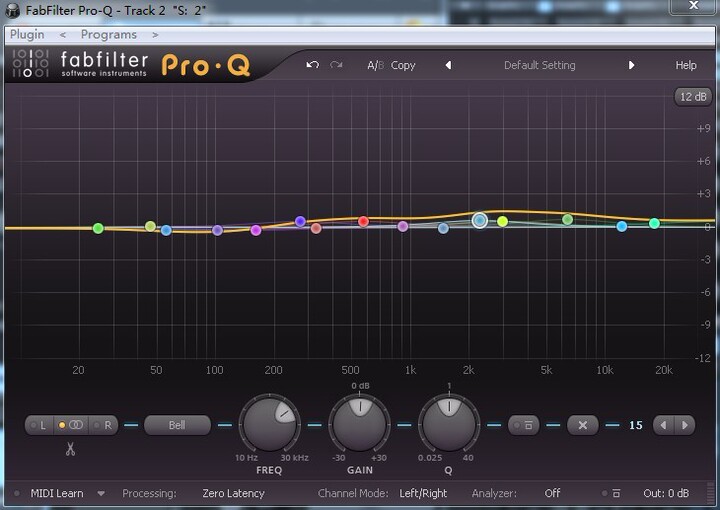Click the output level meter strip
The width and height of the screenshot is (720, 510).
pyautogui.click(x=711, y=493)
